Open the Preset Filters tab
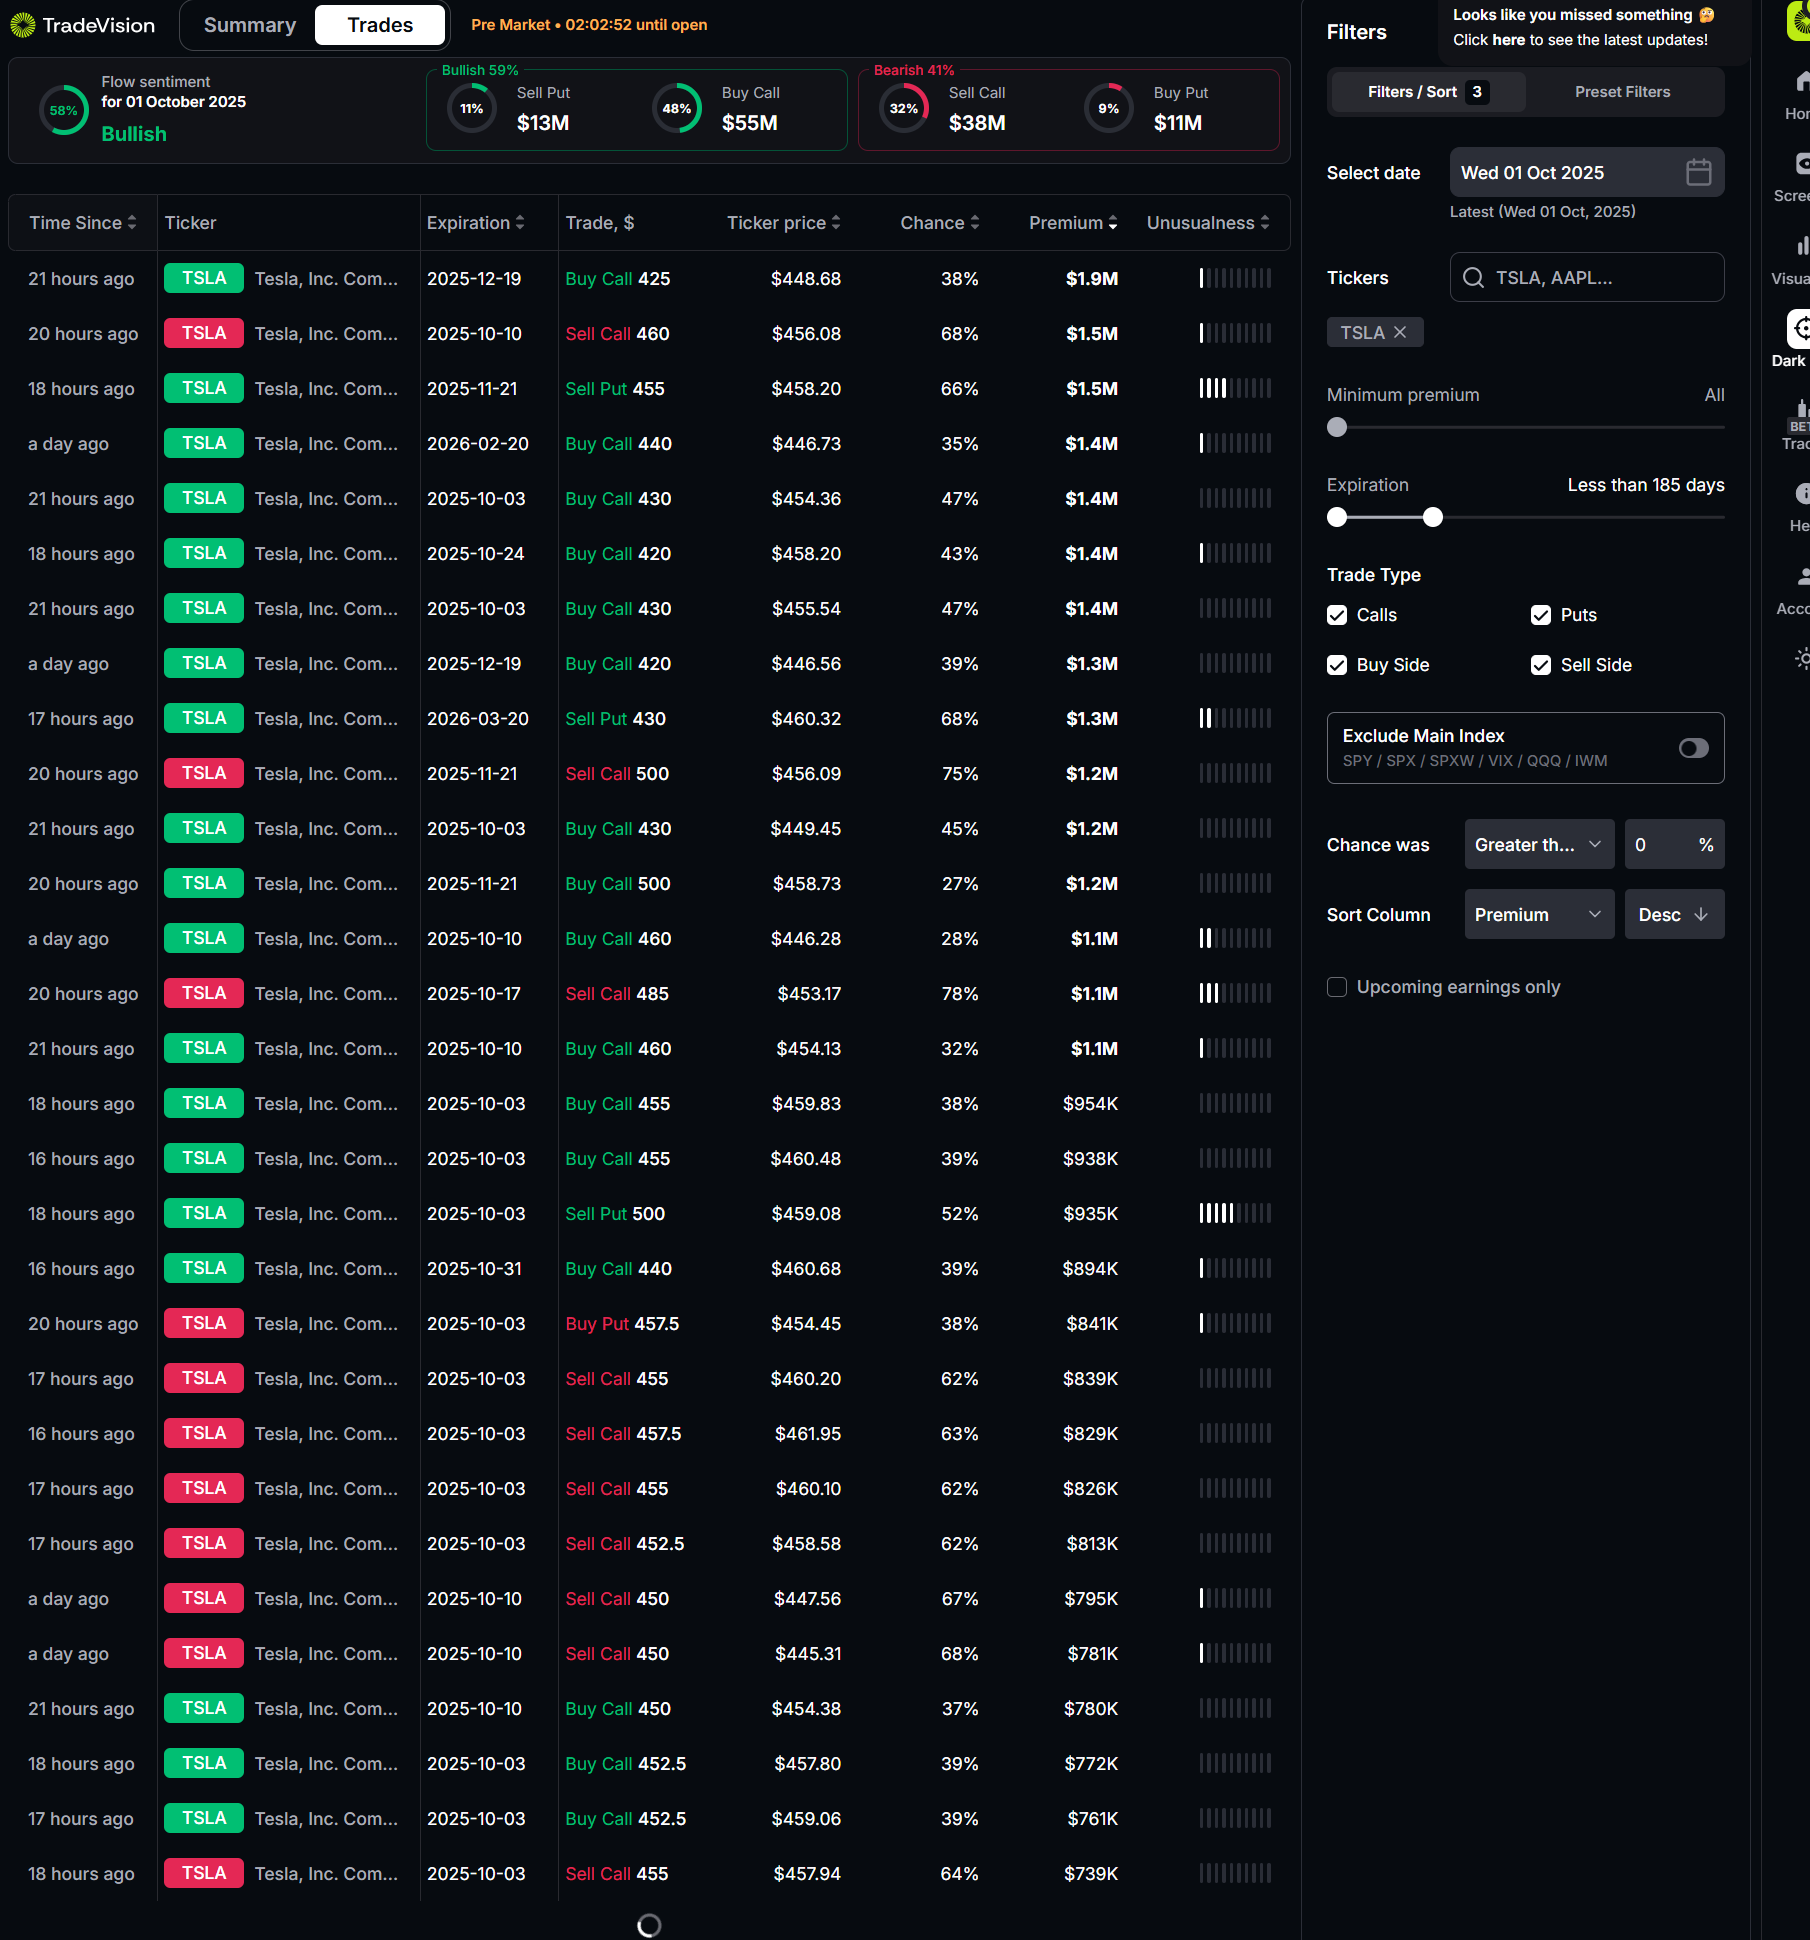The image size is (1810, 1940). click(1622, 92)
